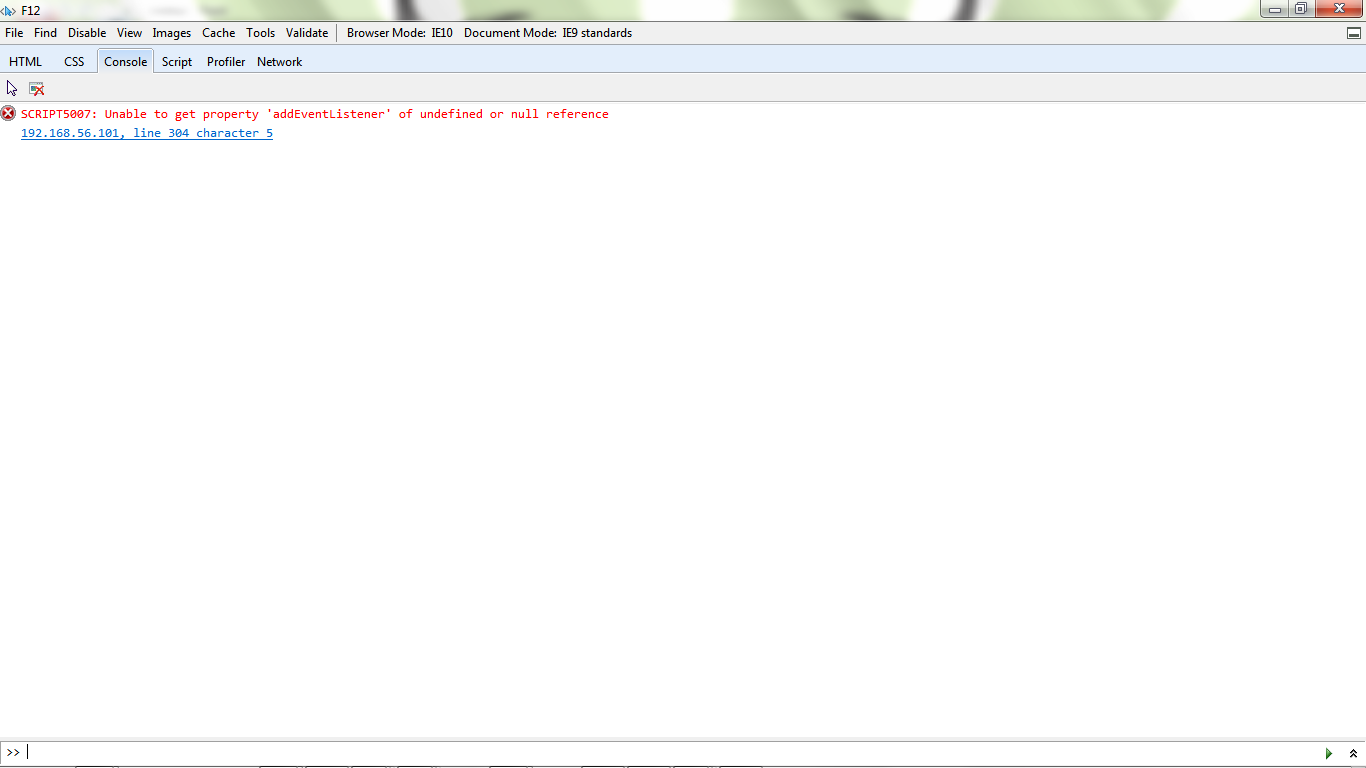The width and height of the screenshot is (1366, 768).
Task: Unpin developer tools icon at menu bar
Action: [1354, 33]
